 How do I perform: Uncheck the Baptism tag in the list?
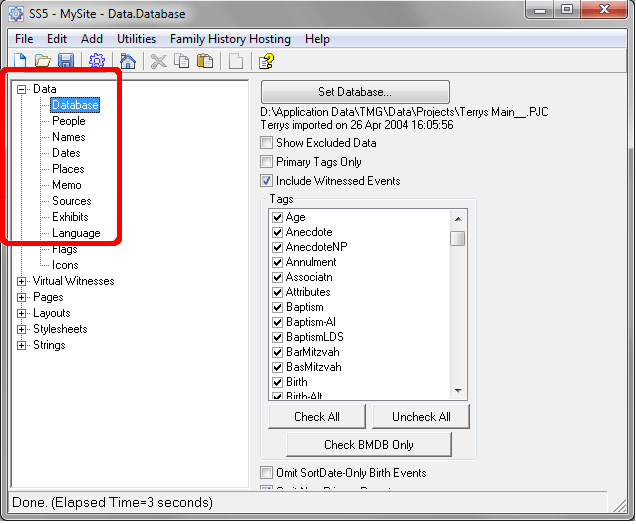pos(278,307)
